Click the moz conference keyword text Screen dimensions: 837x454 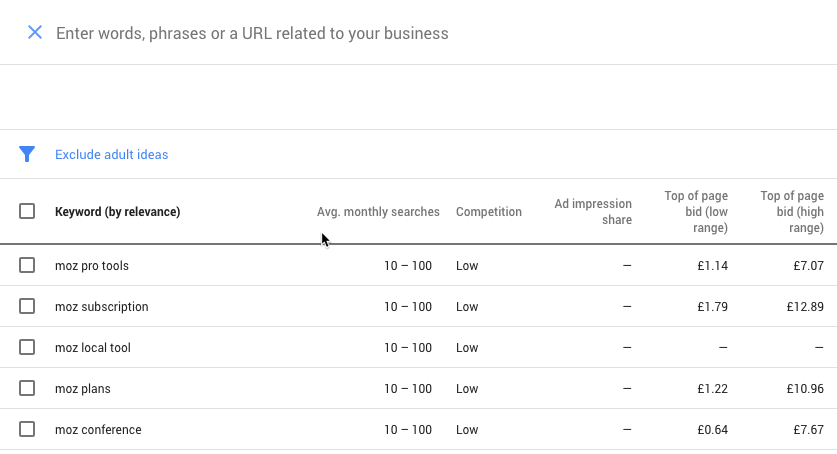(x=98, y=430)
